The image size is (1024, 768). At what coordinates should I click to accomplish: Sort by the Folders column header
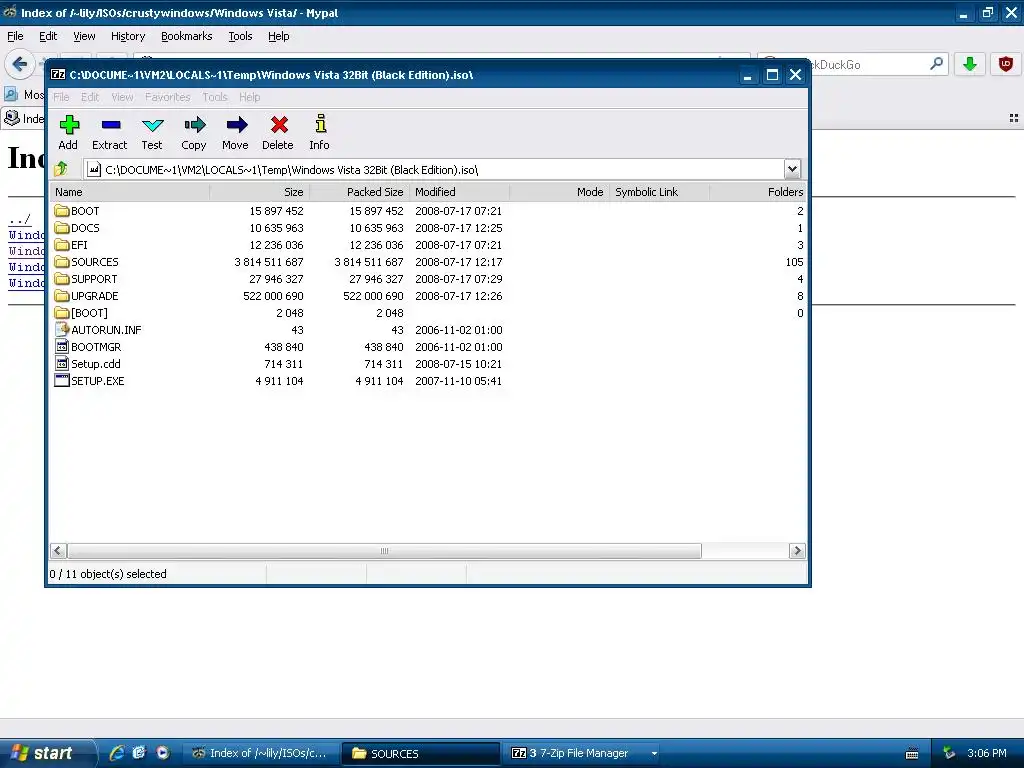[758, 192]
